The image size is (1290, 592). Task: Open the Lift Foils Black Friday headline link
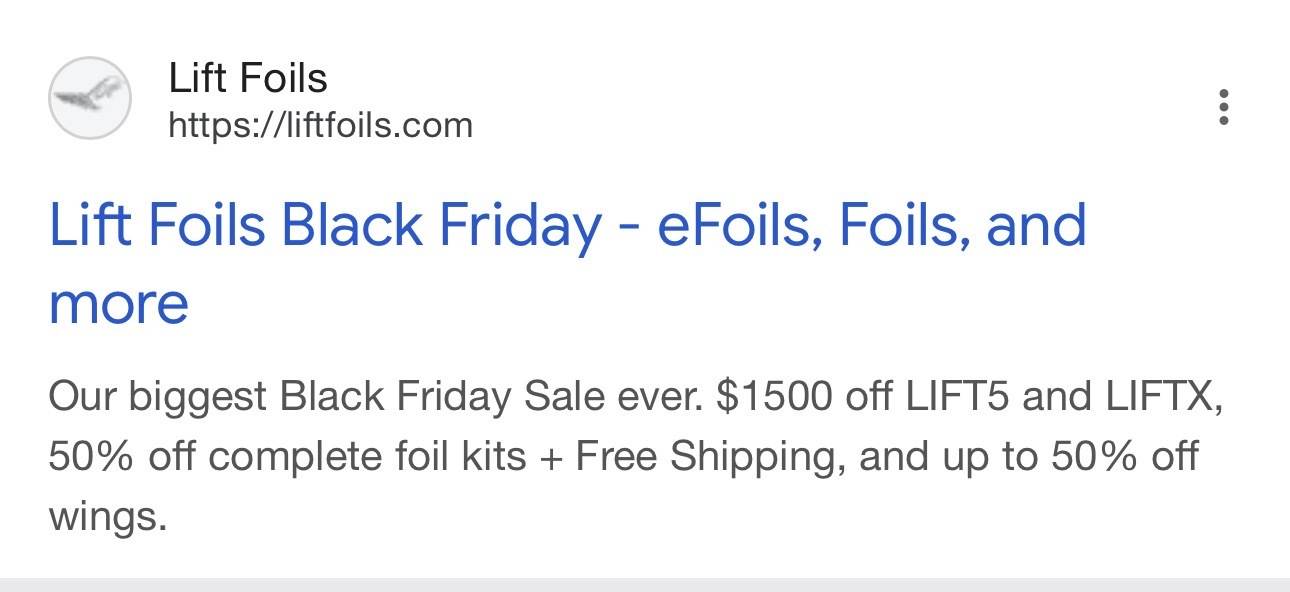point(566,226)
